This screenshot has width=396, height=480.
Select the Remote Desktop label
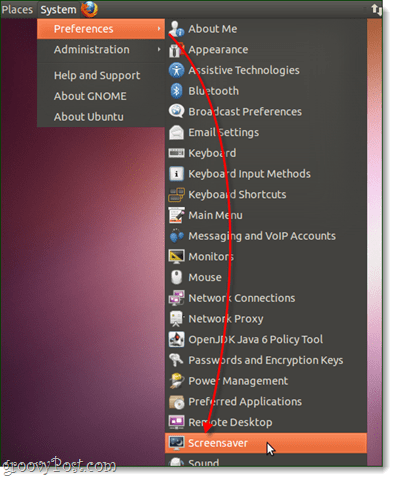(230, 422)
